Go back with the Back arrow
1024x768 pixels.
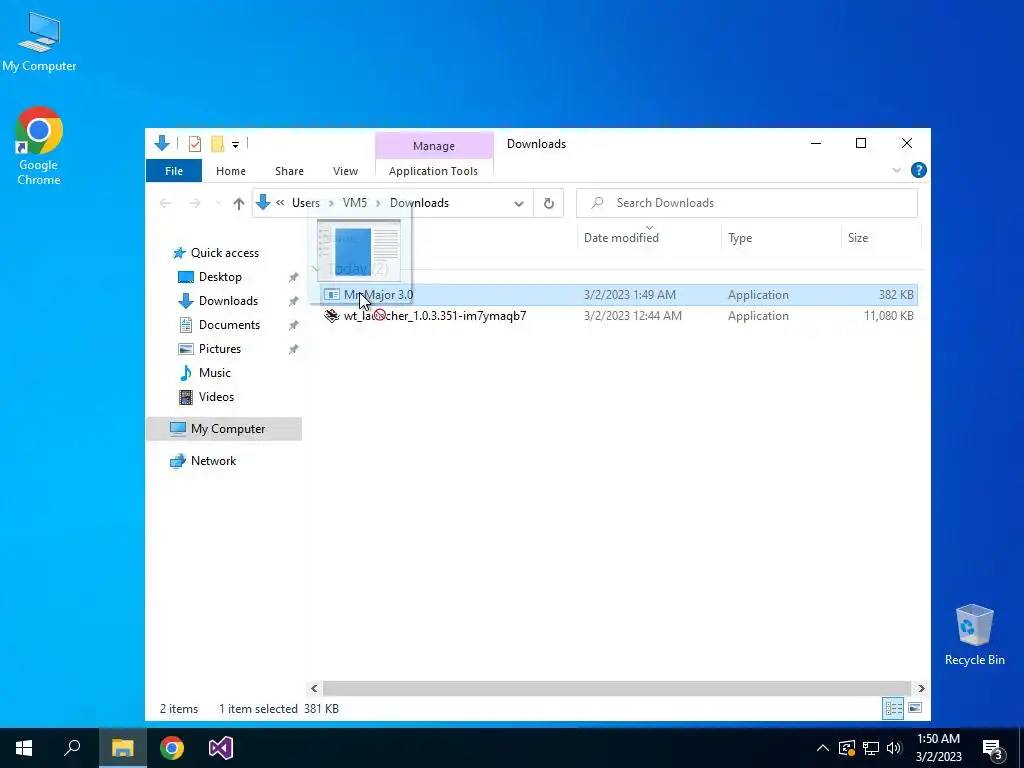click(165, 203)
